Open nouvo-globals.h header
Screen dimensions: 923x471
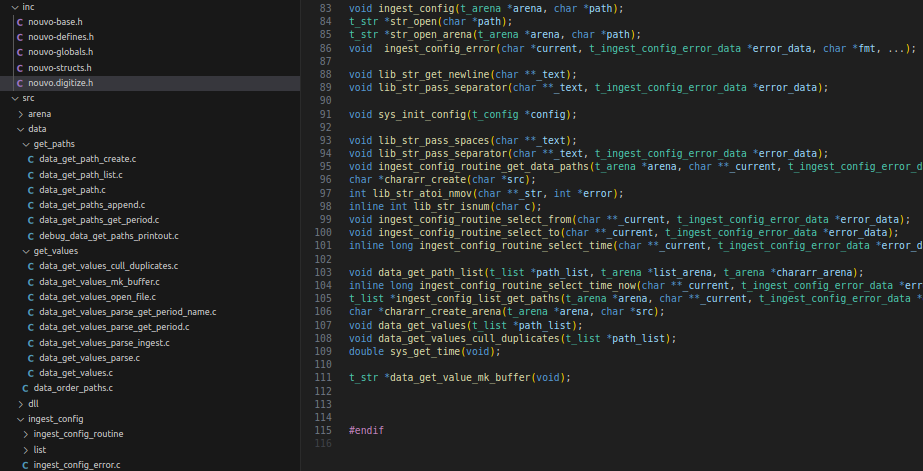pos(61,52)
